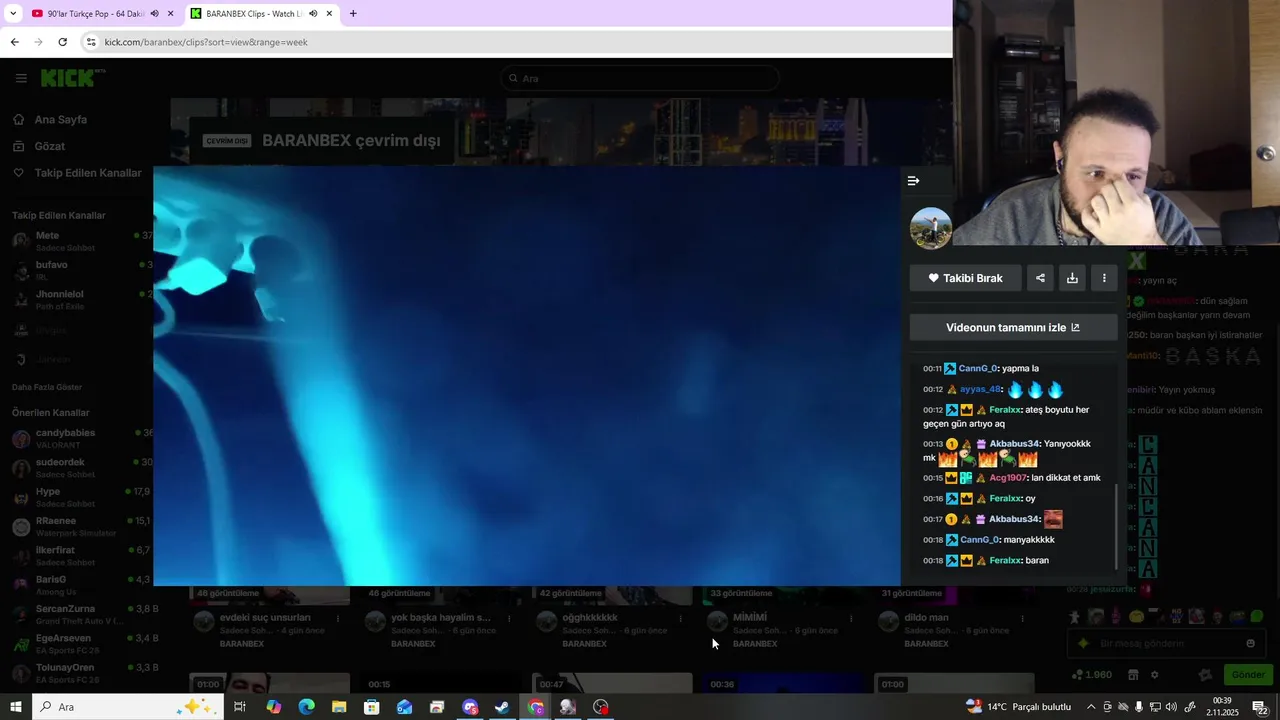This screenshot has width=1280, height=720.
Task: Open Microsoft Edge from the taskbar
Action: 306,707
